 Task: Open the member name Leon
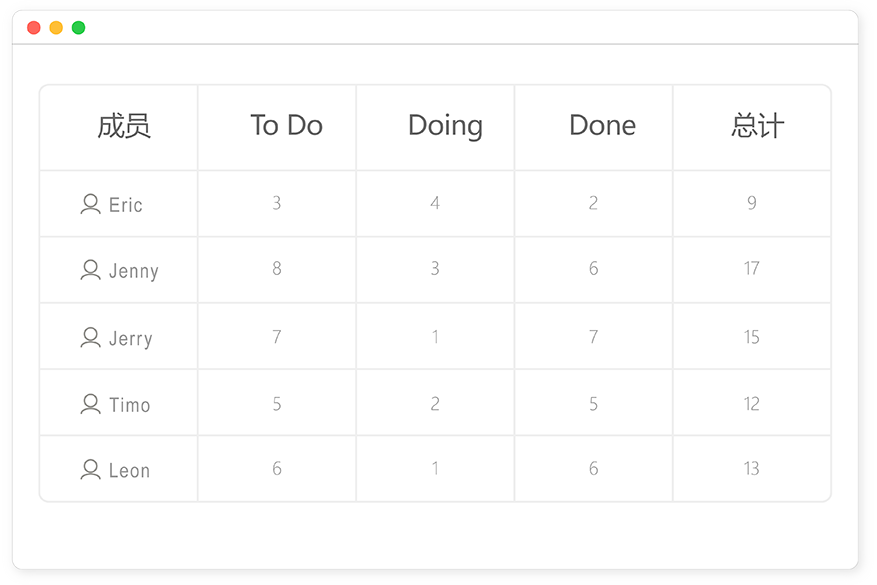click(x=129, y=471)
